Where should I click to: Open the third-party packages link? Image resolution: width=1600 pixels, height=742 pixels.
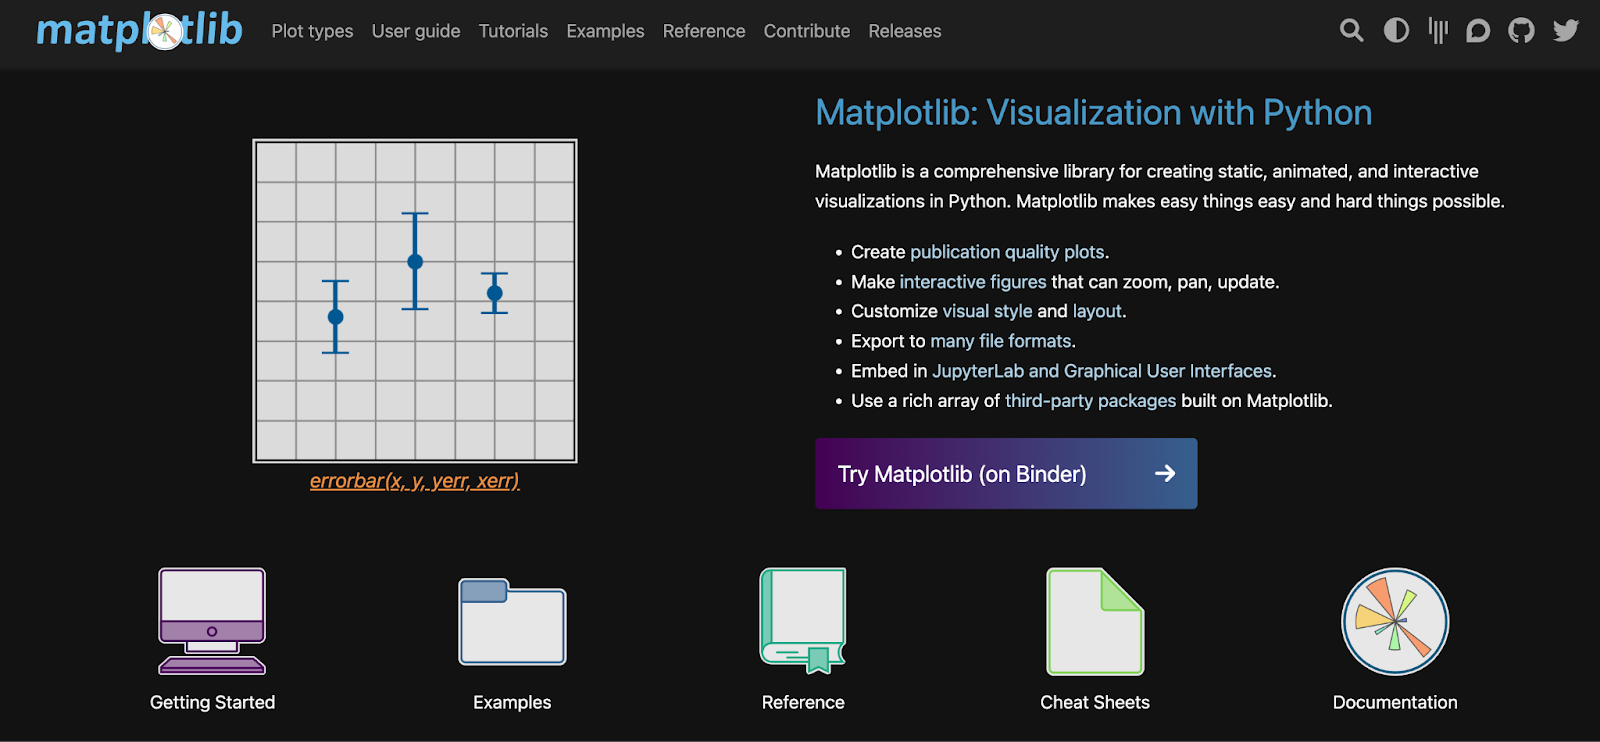coord(1090,401)
